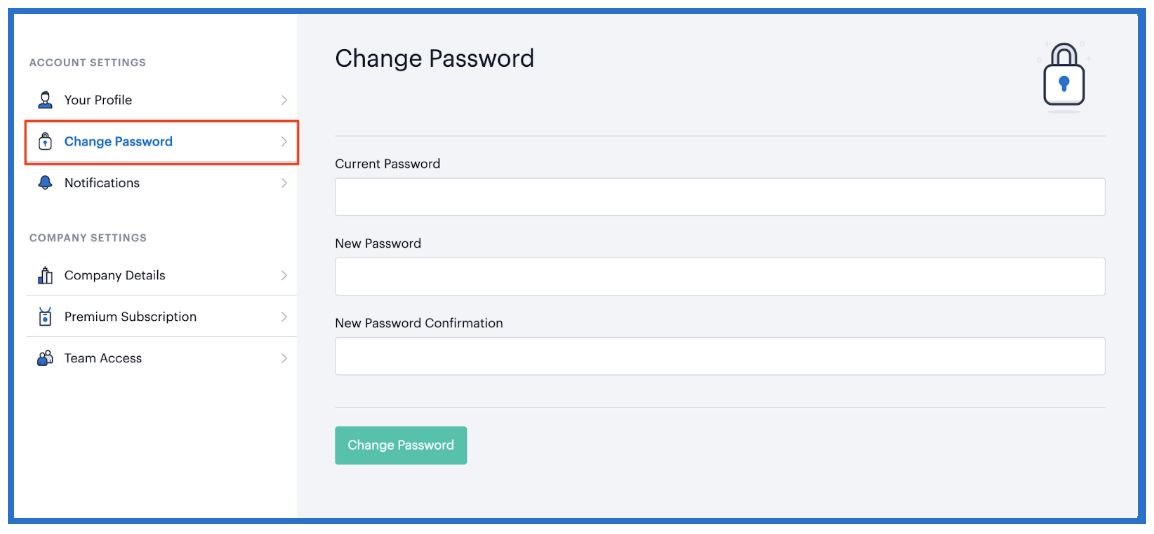
Task: Click the Premium Subscription chevron arrow
Action: click(284, 317)
